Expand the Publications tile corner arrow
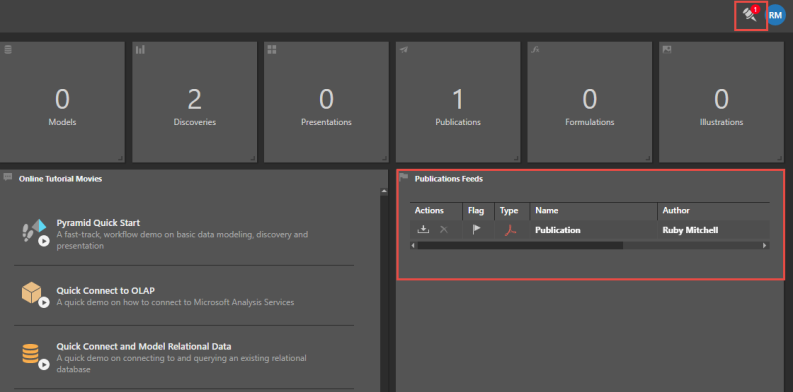The image size is (793, 392). [x=515, y=158]
